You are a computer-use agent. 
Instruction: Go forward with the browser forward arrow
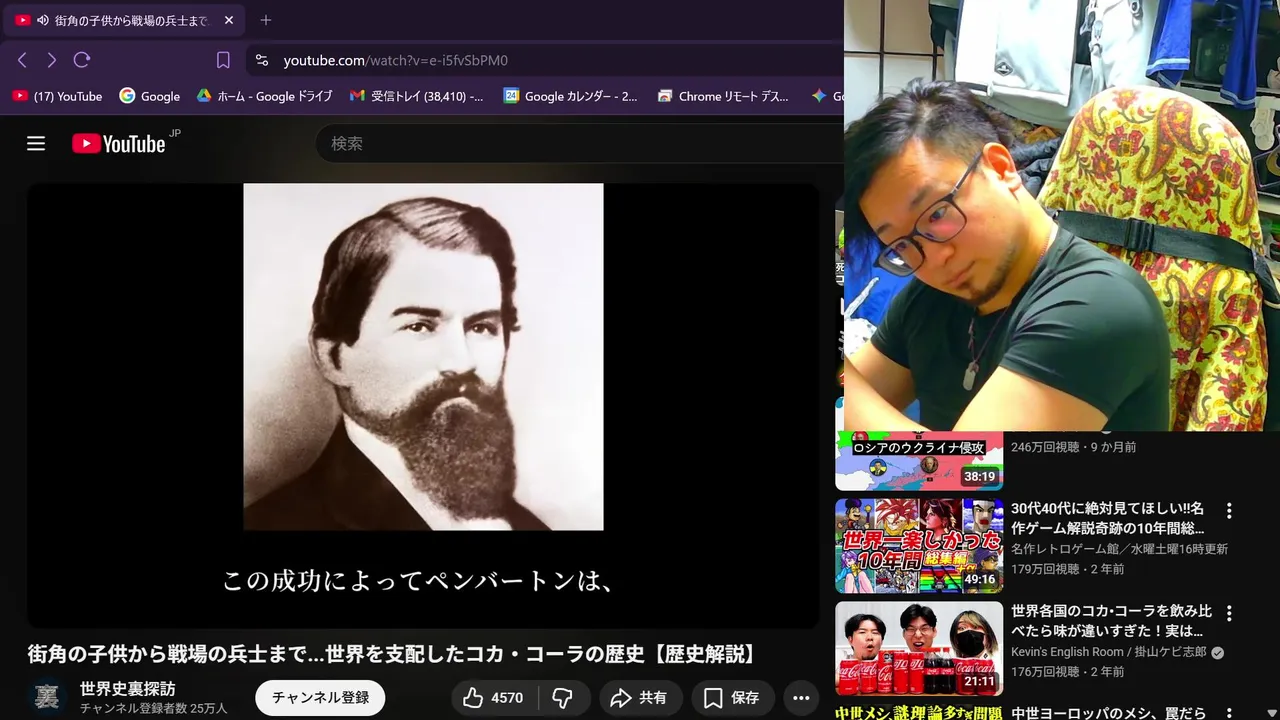click(52, 60)
